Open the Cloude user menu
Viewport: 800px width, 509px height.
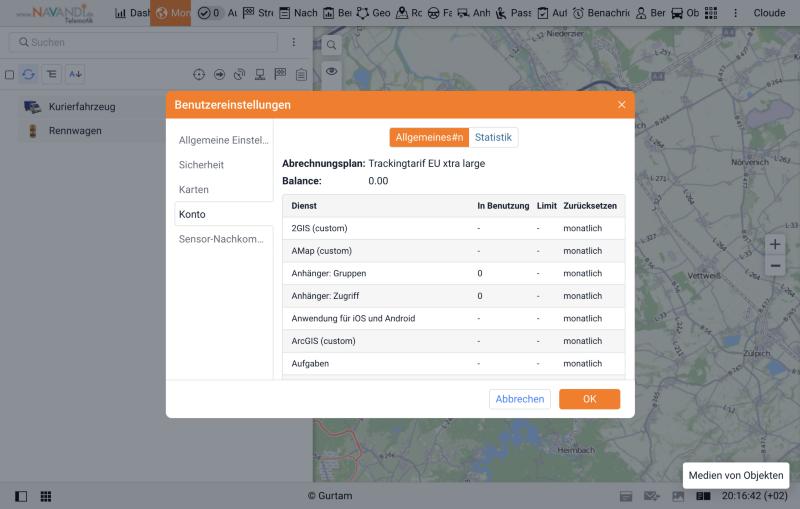(769, 13)
